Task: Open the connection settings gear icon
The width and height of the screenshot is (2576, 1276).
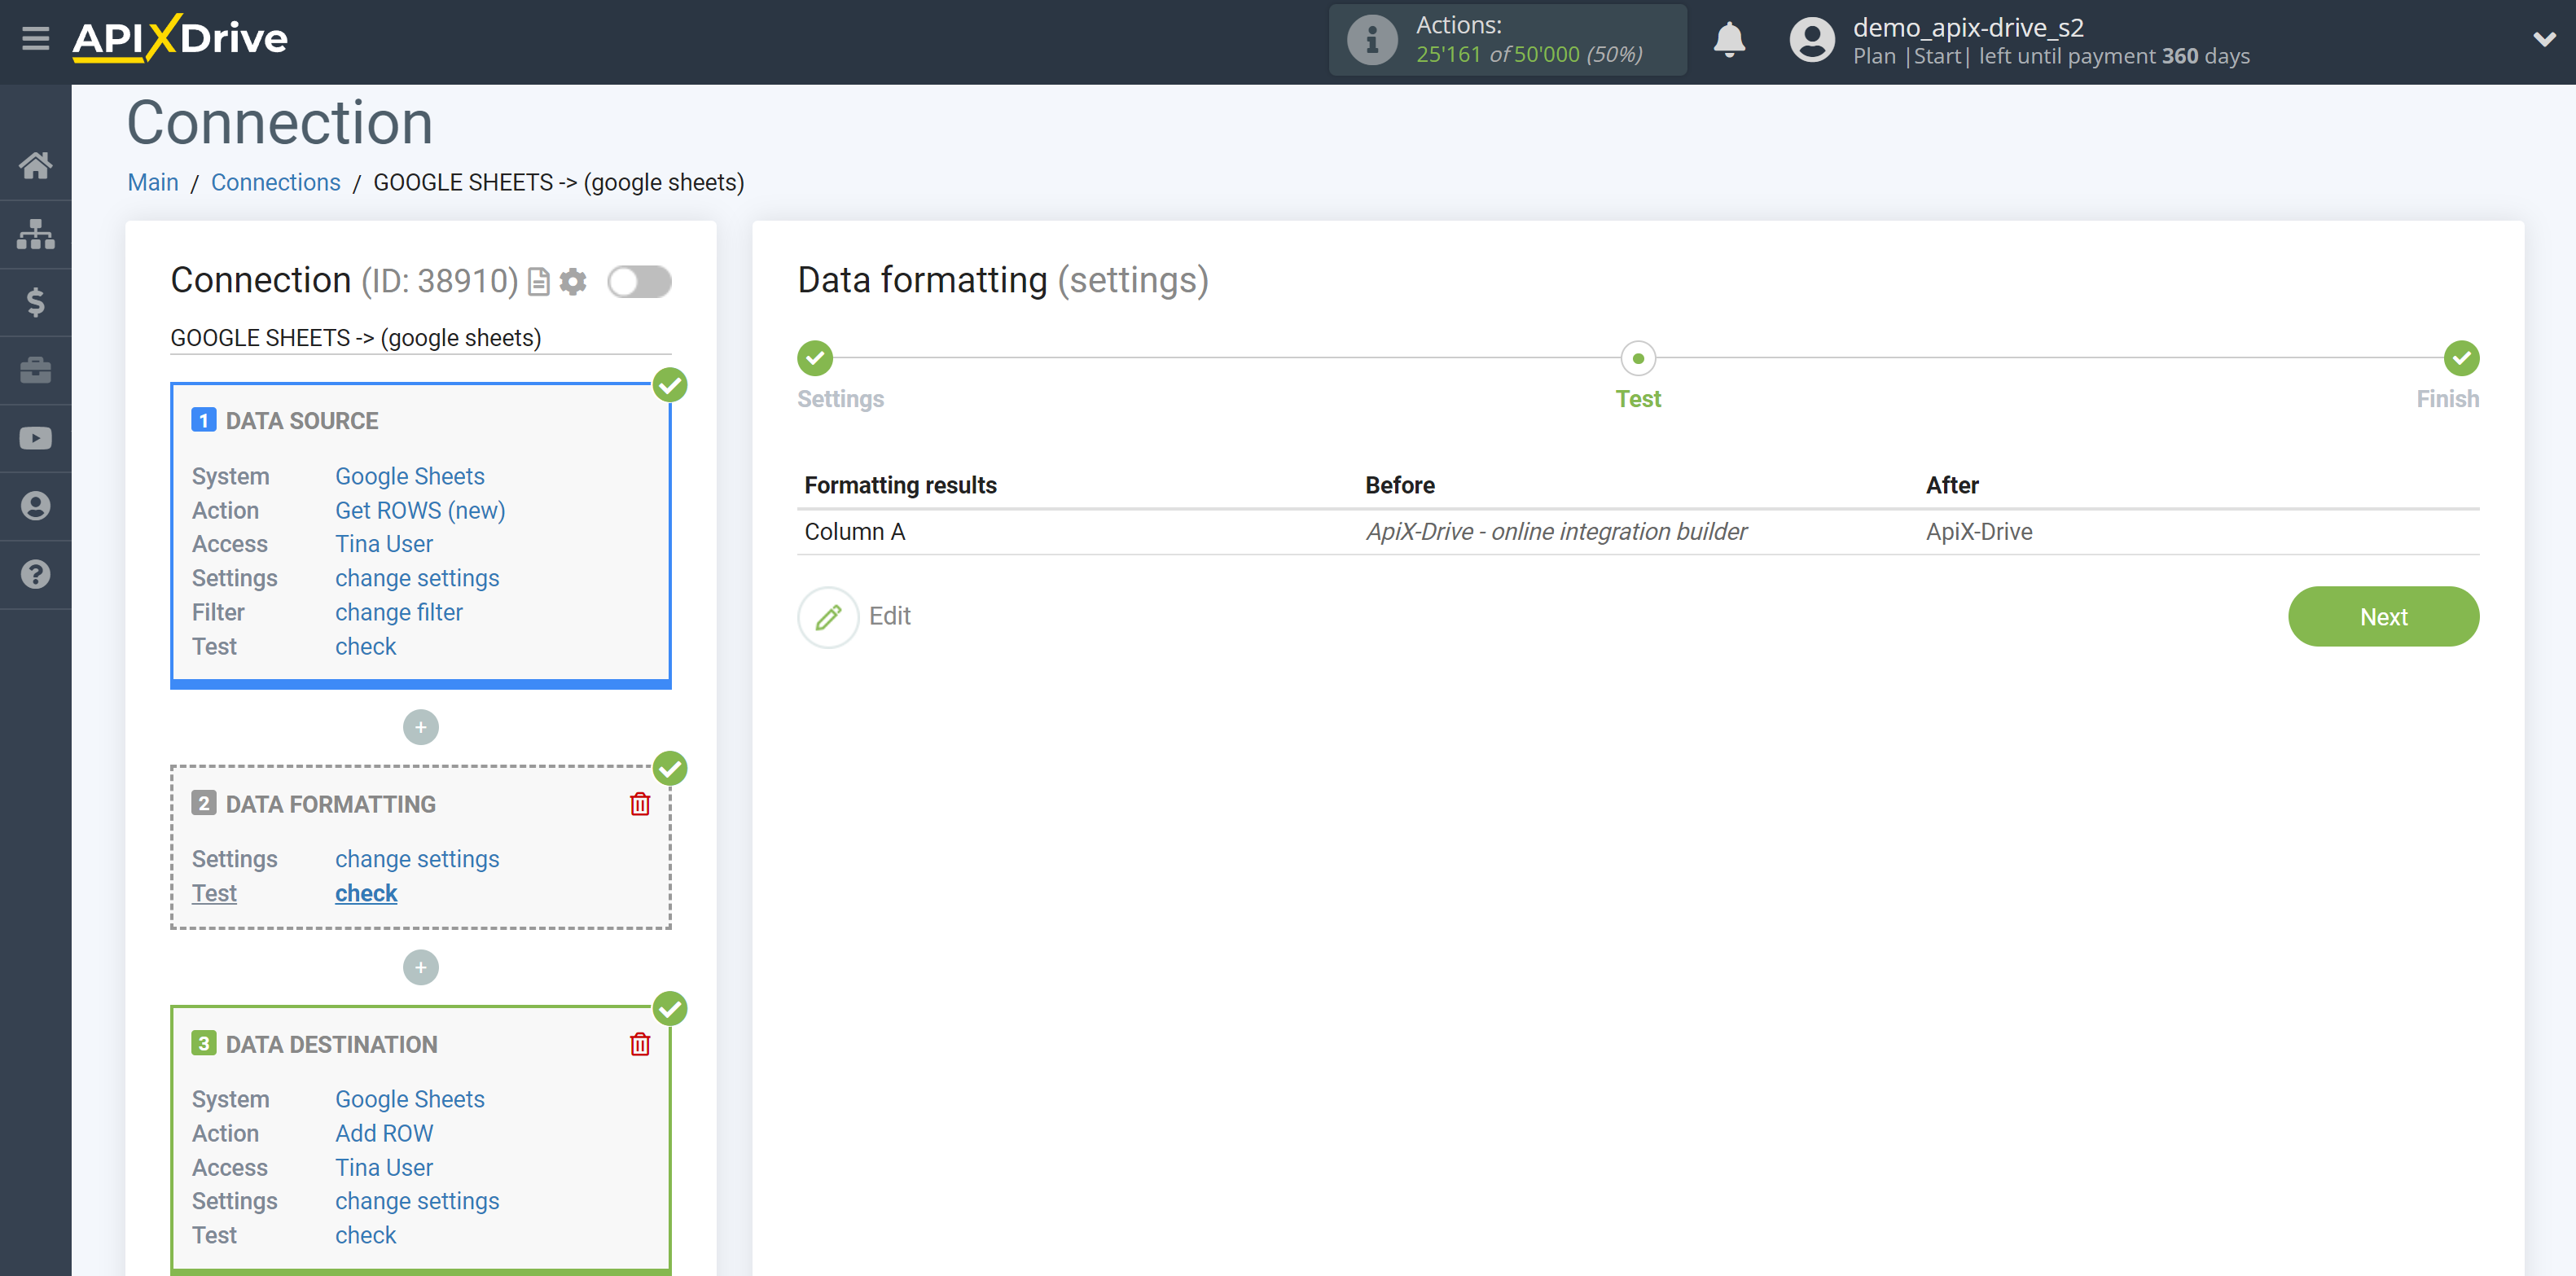Action: click(x=573, y=282)
